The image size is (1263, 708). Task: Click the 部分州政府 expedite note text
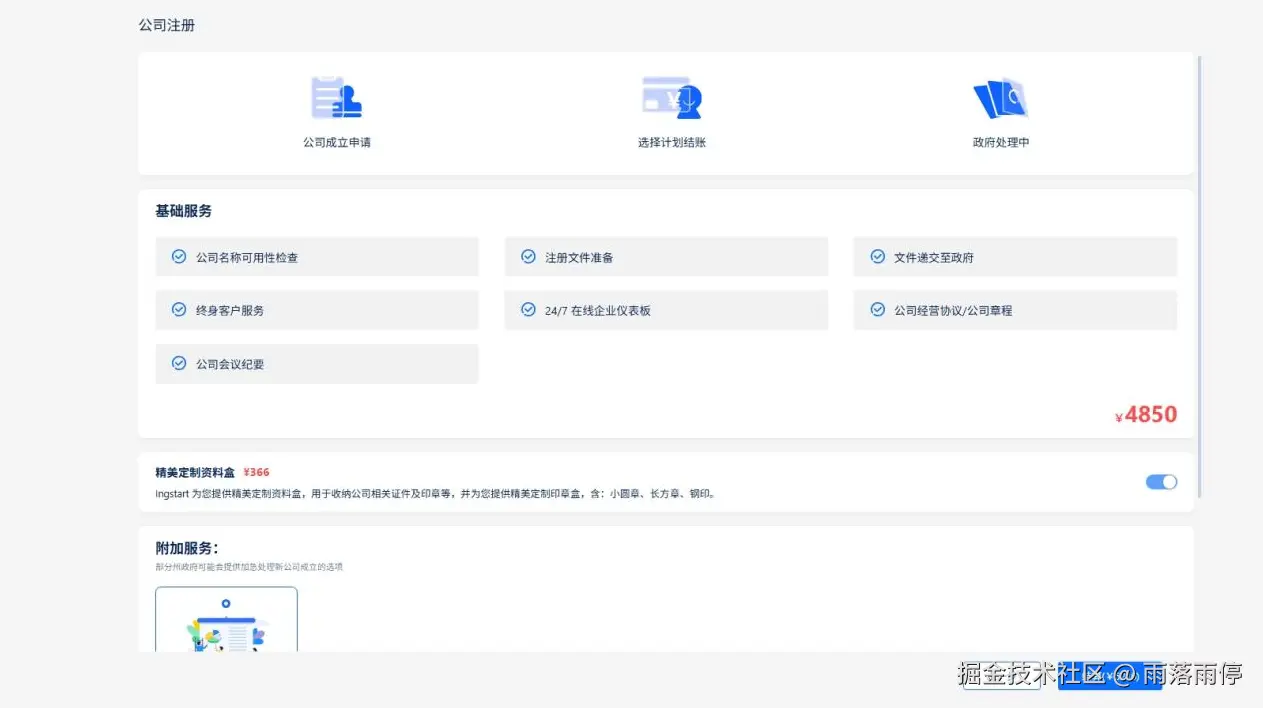coord(249,567)
